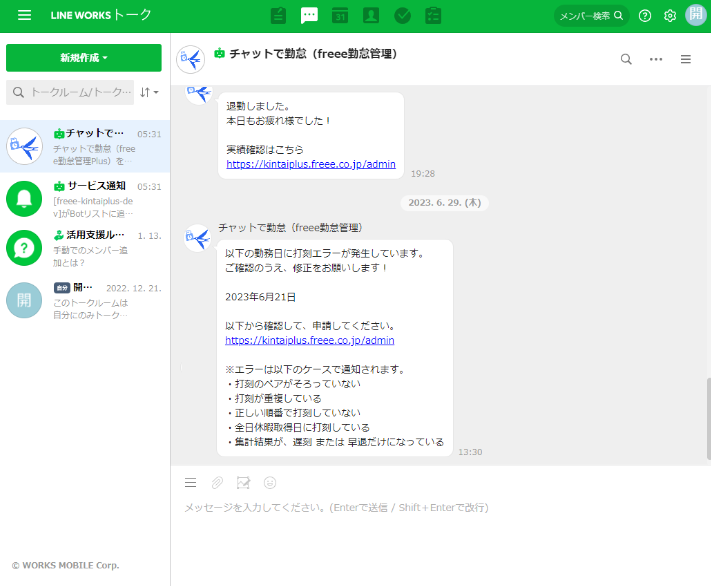Click the 2023年6月21日 text in message
711x586 pixels.
point(261,297)
